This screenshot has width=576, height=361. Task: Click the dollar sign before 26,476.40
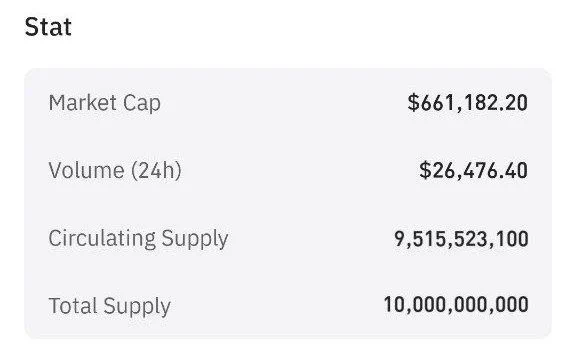click(425, 170)
